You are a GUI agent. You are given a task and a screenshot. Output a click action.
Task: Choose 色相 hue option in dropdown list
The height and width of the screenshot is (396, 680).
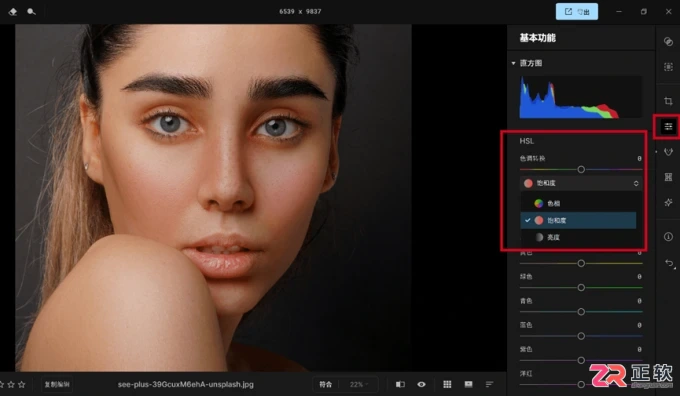pos(579,203)
